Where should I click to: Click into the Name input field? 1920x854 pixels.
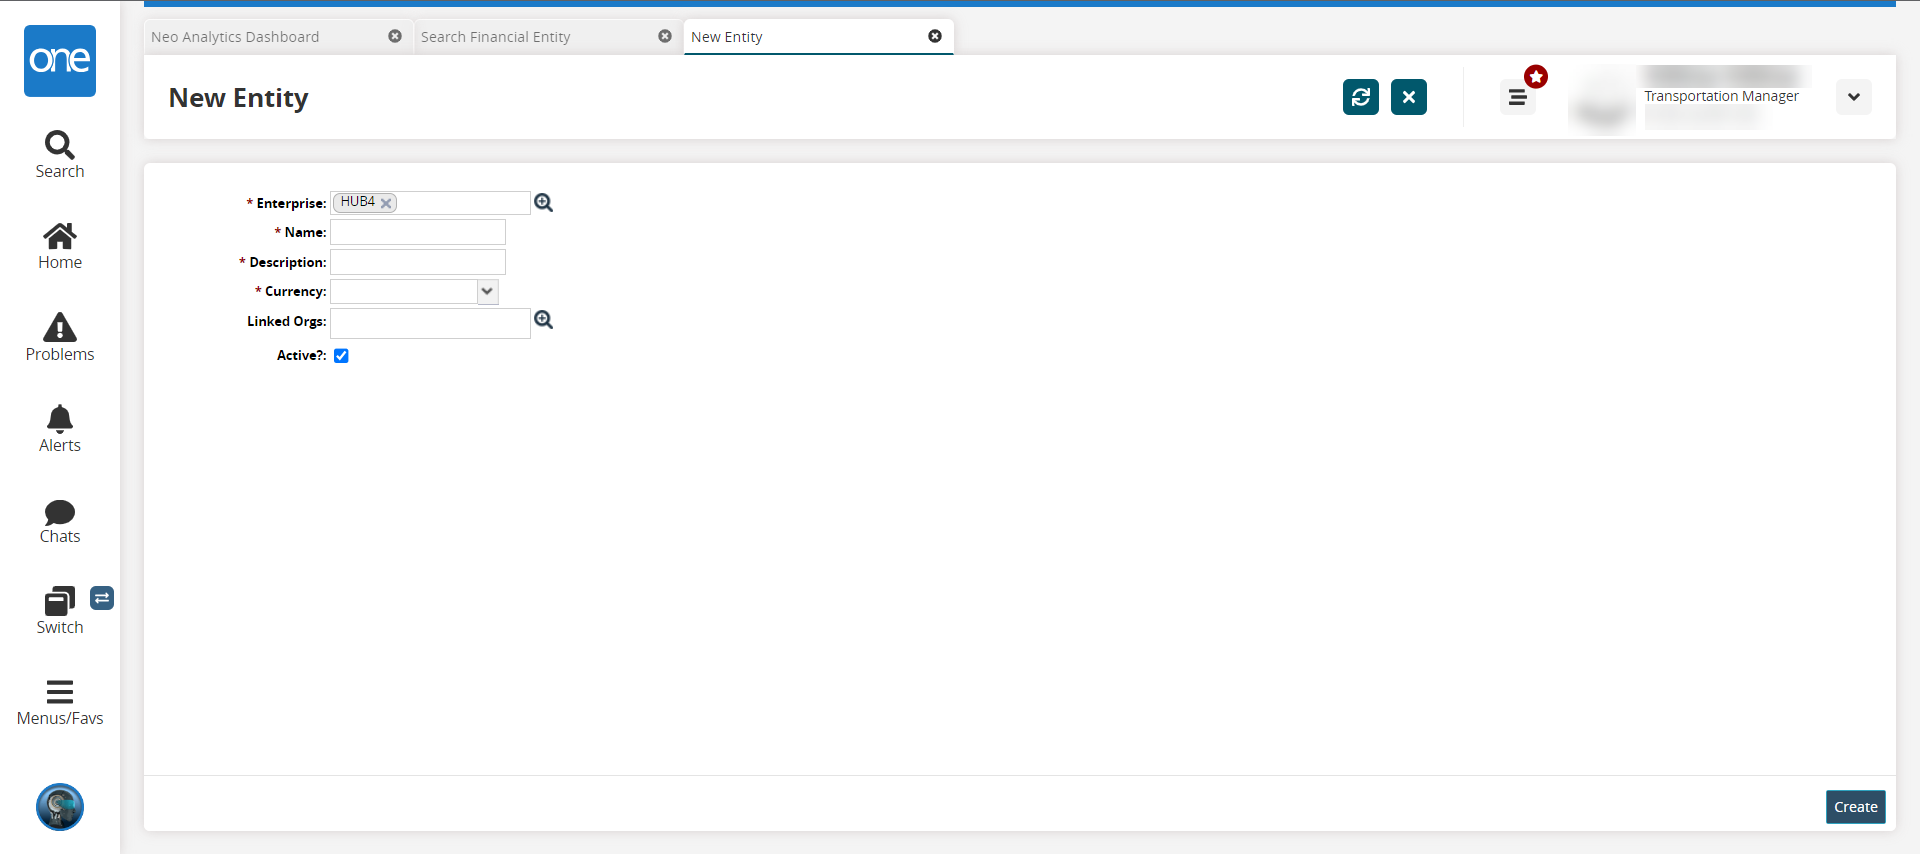click(418, 232)
